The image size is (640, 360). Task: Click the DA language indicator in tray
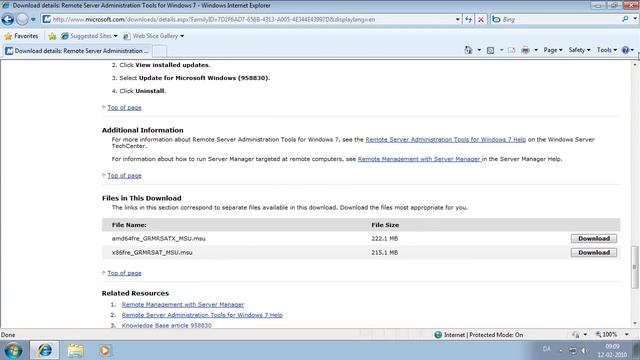point(547,349)
